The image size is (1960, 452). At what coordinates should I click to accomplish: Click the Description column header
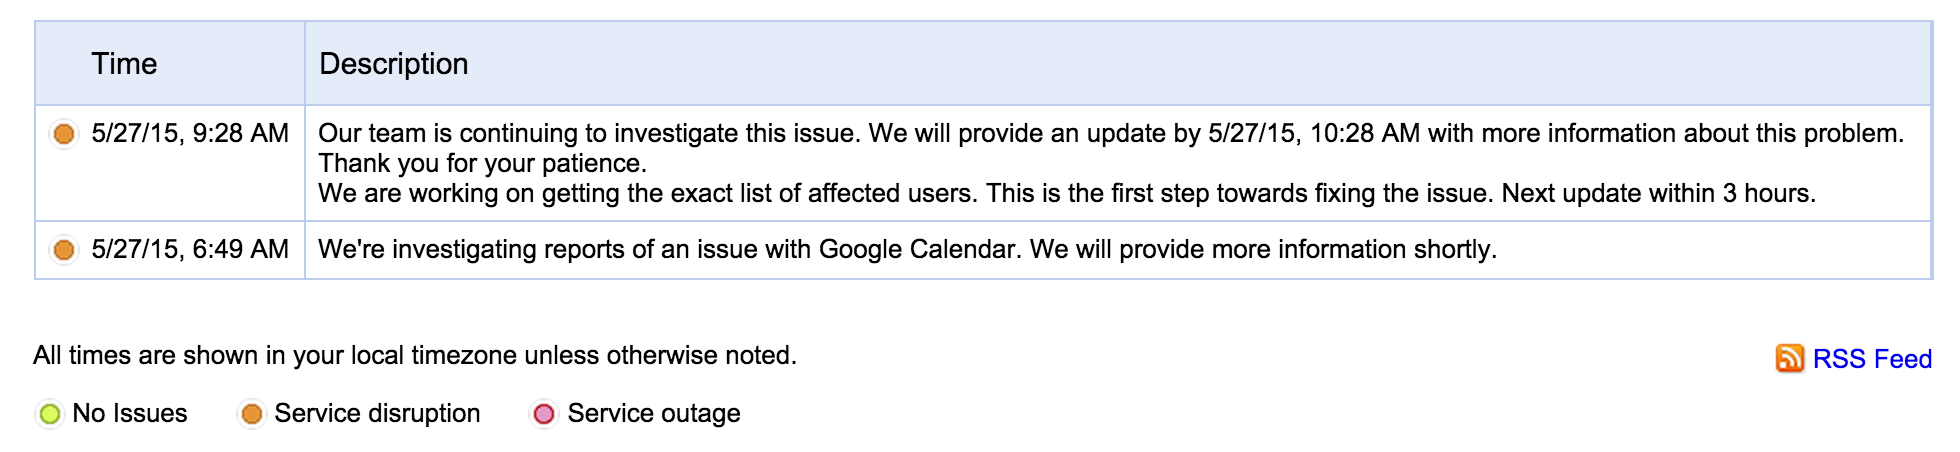pos(393,64)
